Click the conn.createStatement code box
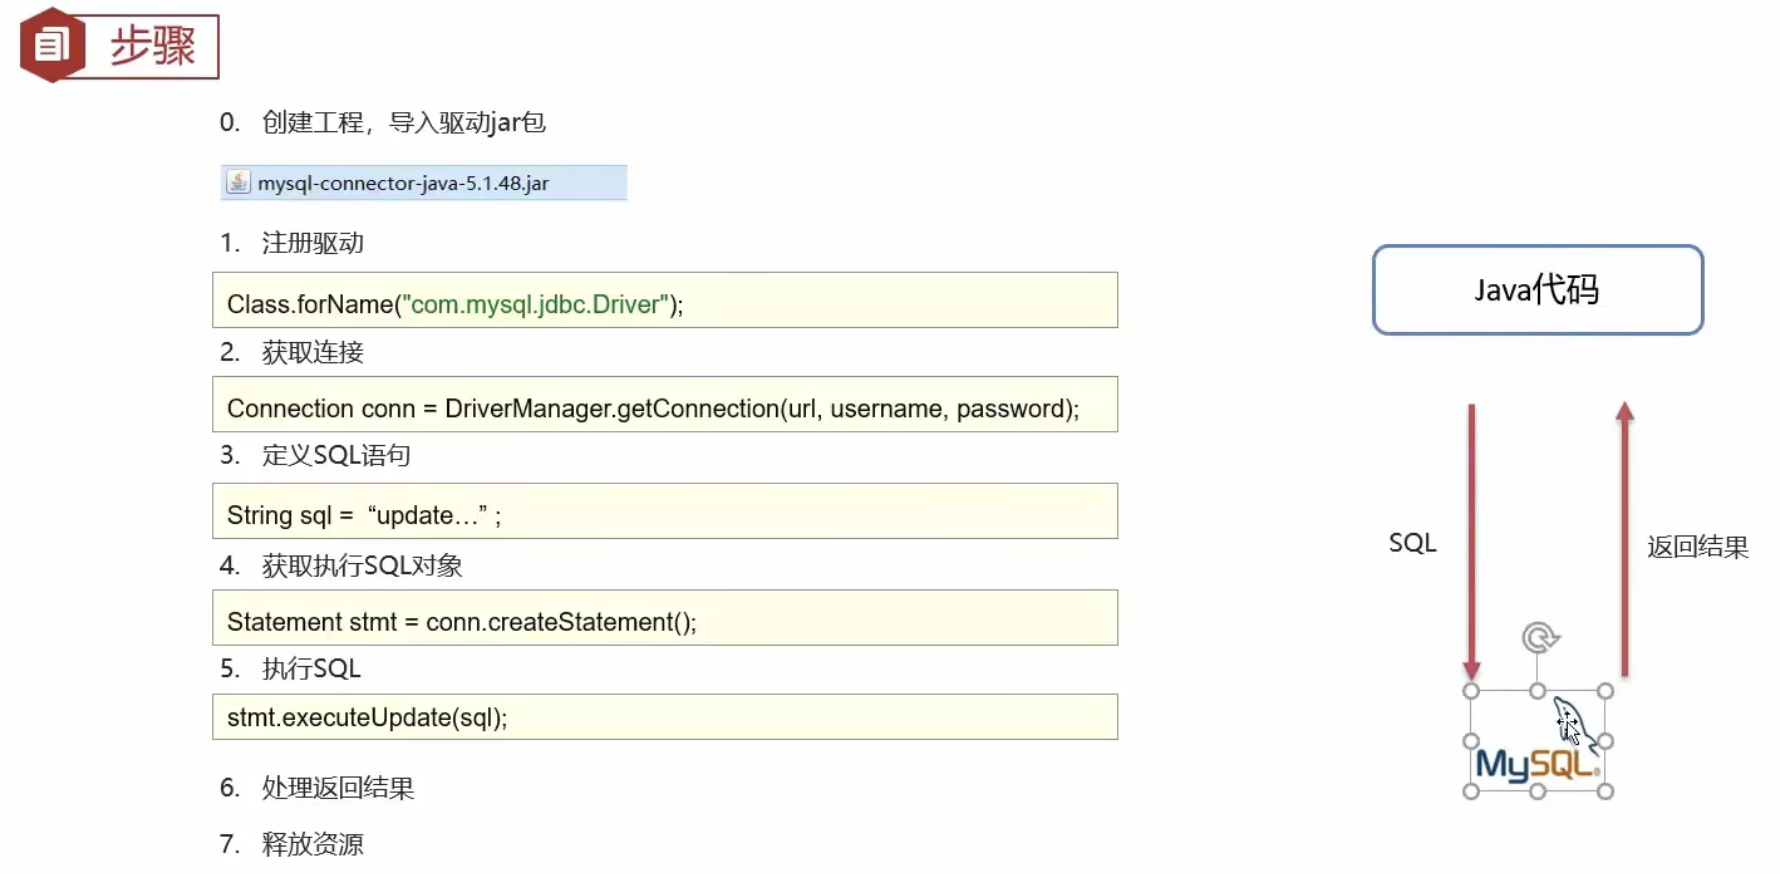This screenshot has height=874, width=1780. (665, 617)
